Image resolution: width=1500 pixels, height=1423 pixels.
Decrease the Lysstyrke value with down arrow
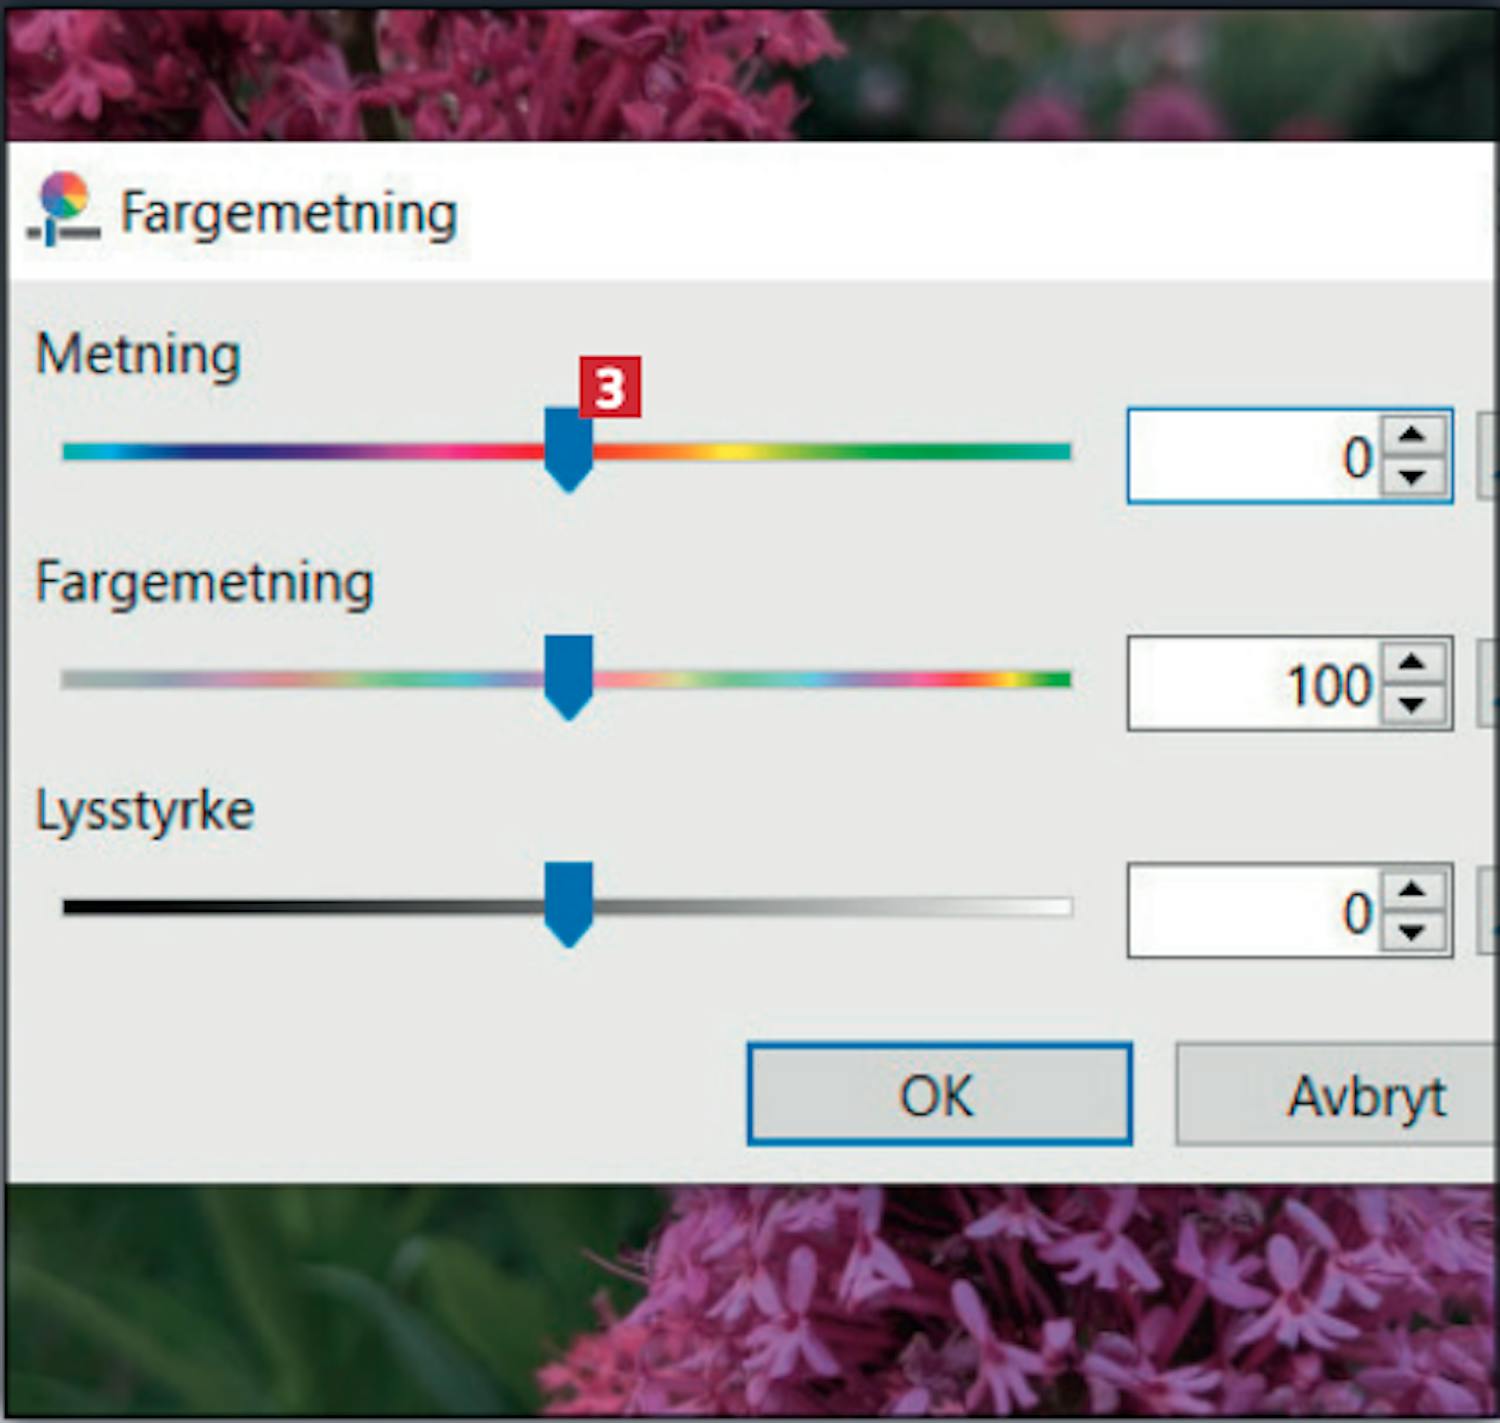tap(1412, 932)
